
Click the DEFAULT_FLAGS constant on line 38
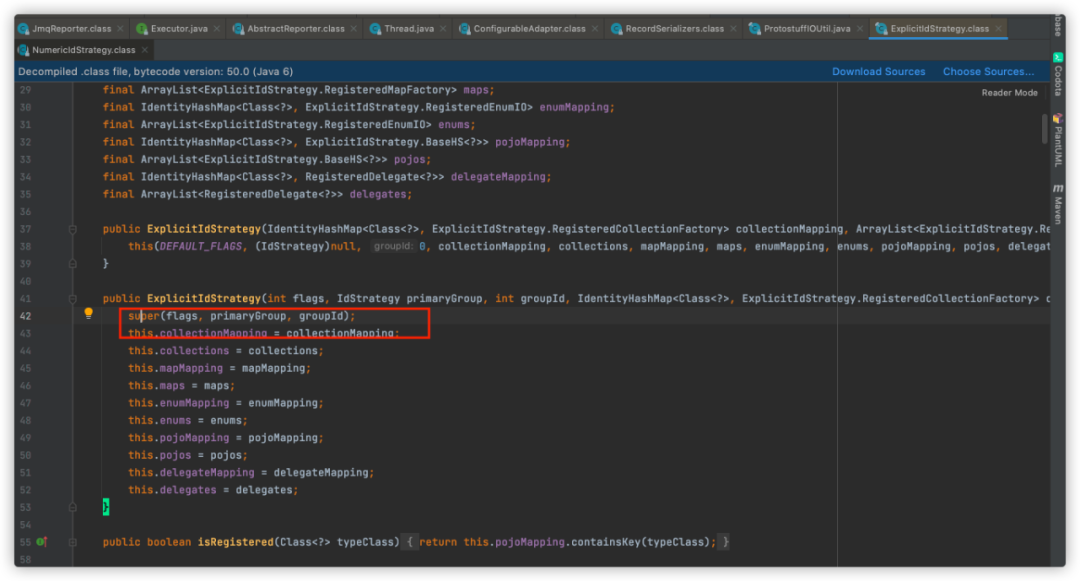[x=200, y=246]
